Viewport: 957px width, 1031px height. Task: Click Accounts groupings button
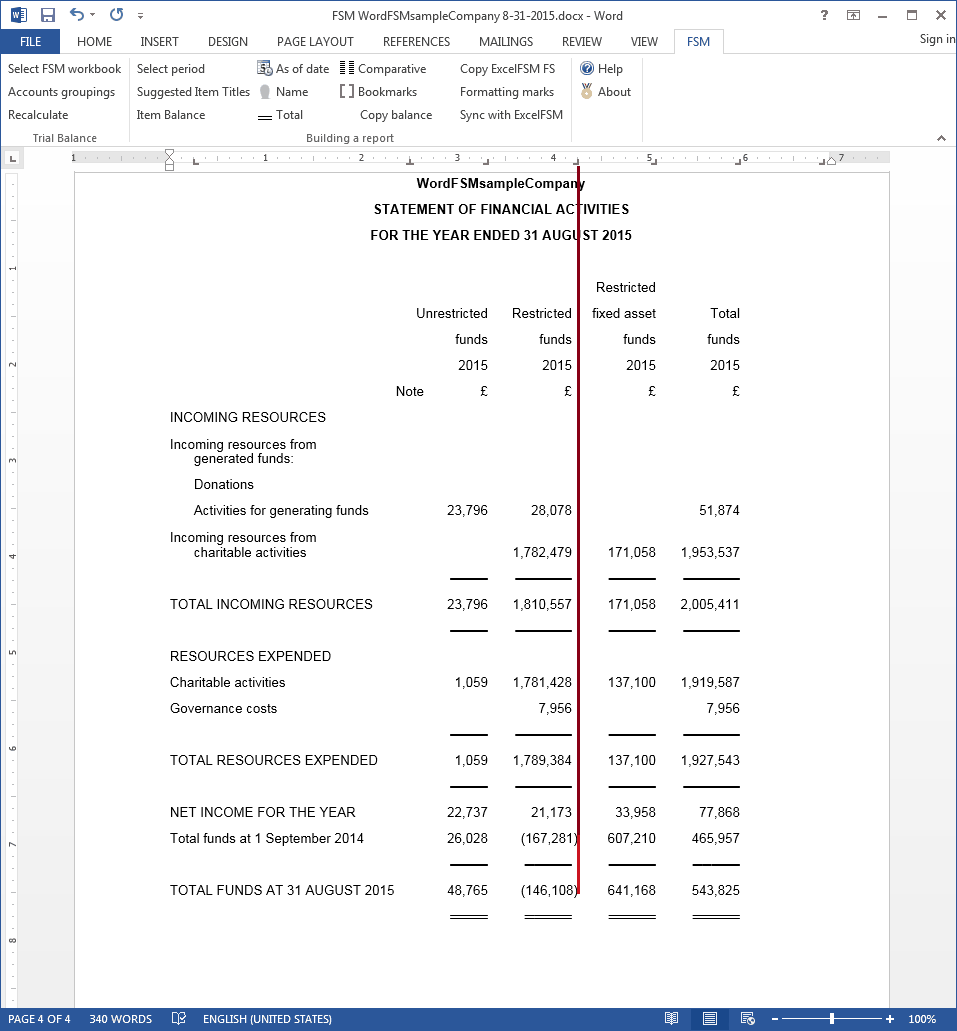[61, 91]
